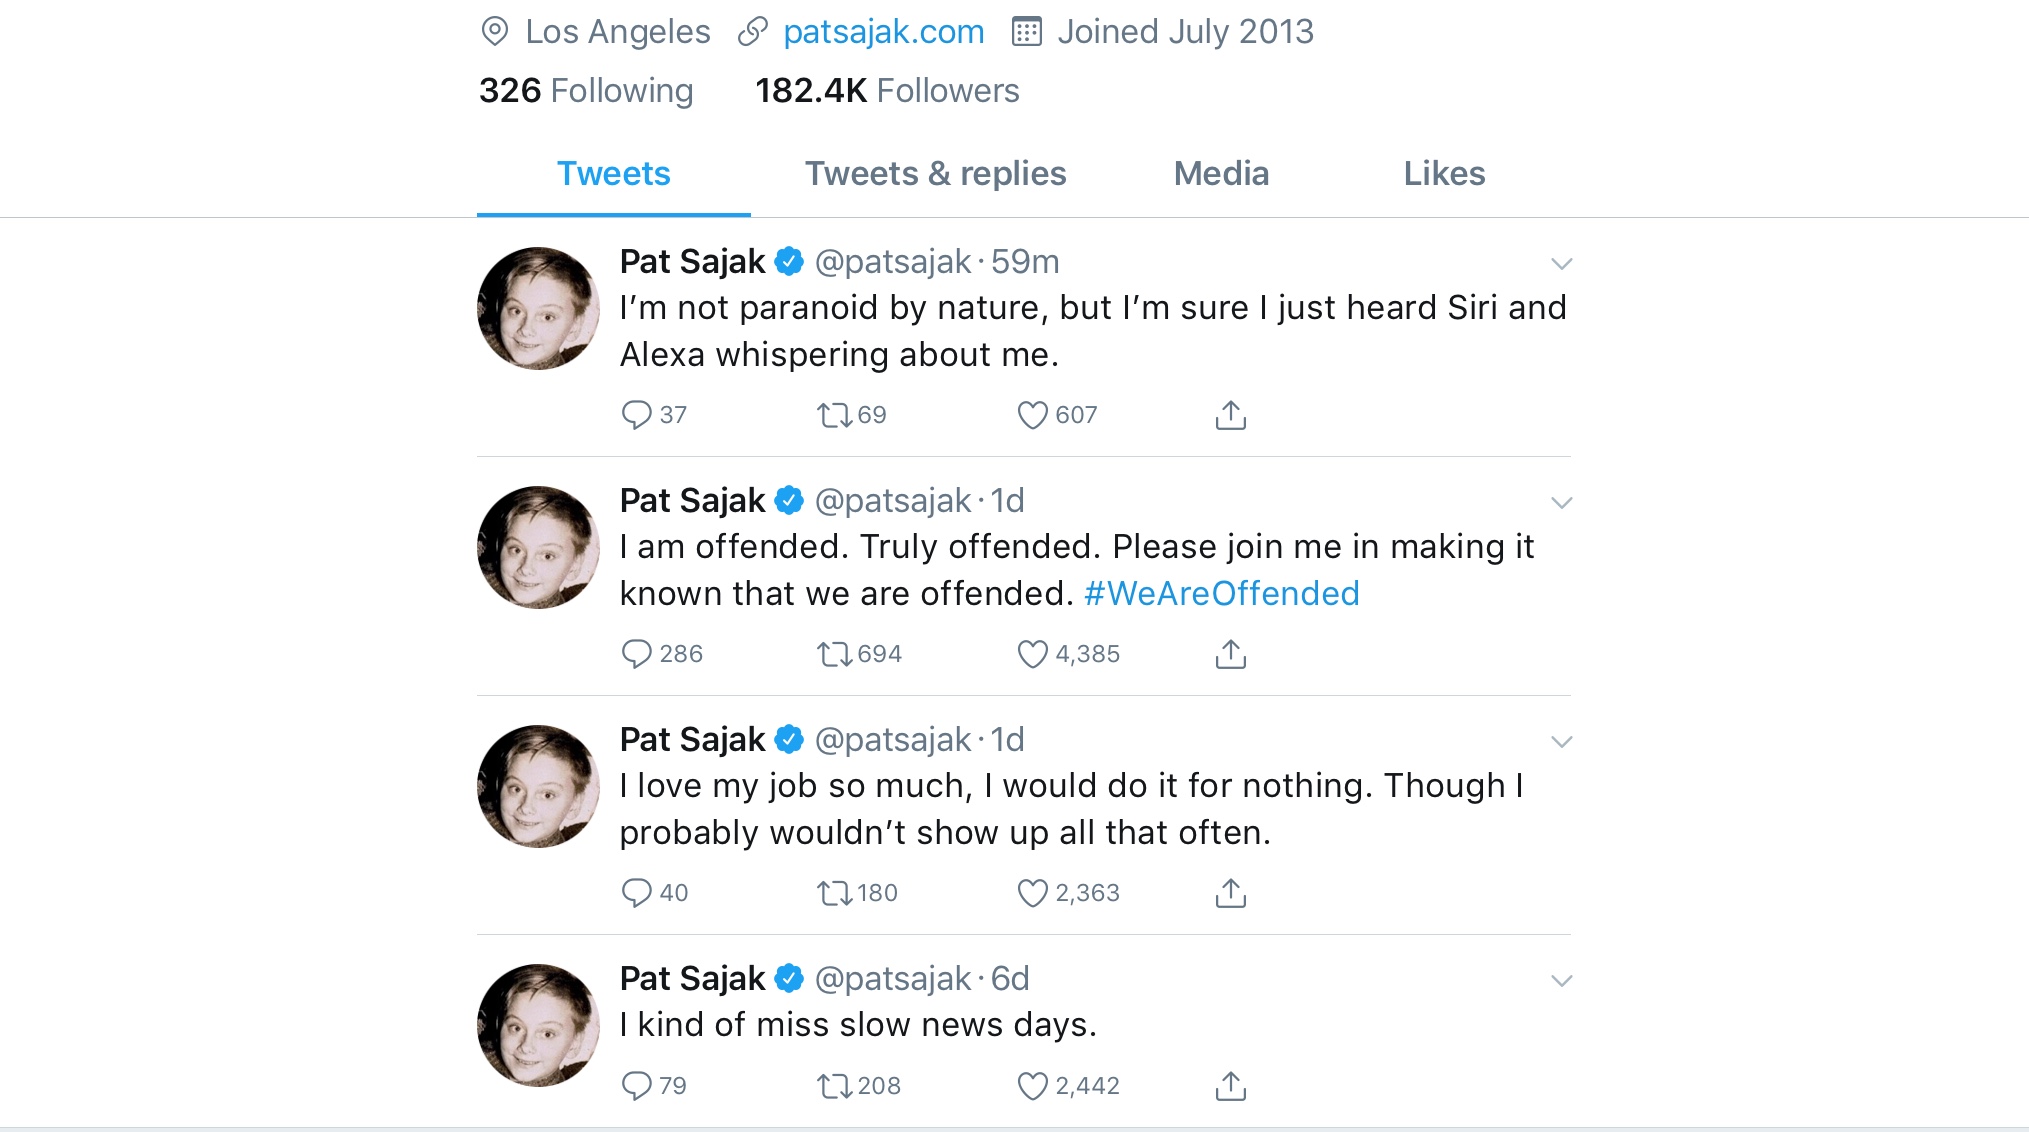2029x1132 pixels.
Task: Open options chevron on the 6d tweet
Action: (1561, 981)
